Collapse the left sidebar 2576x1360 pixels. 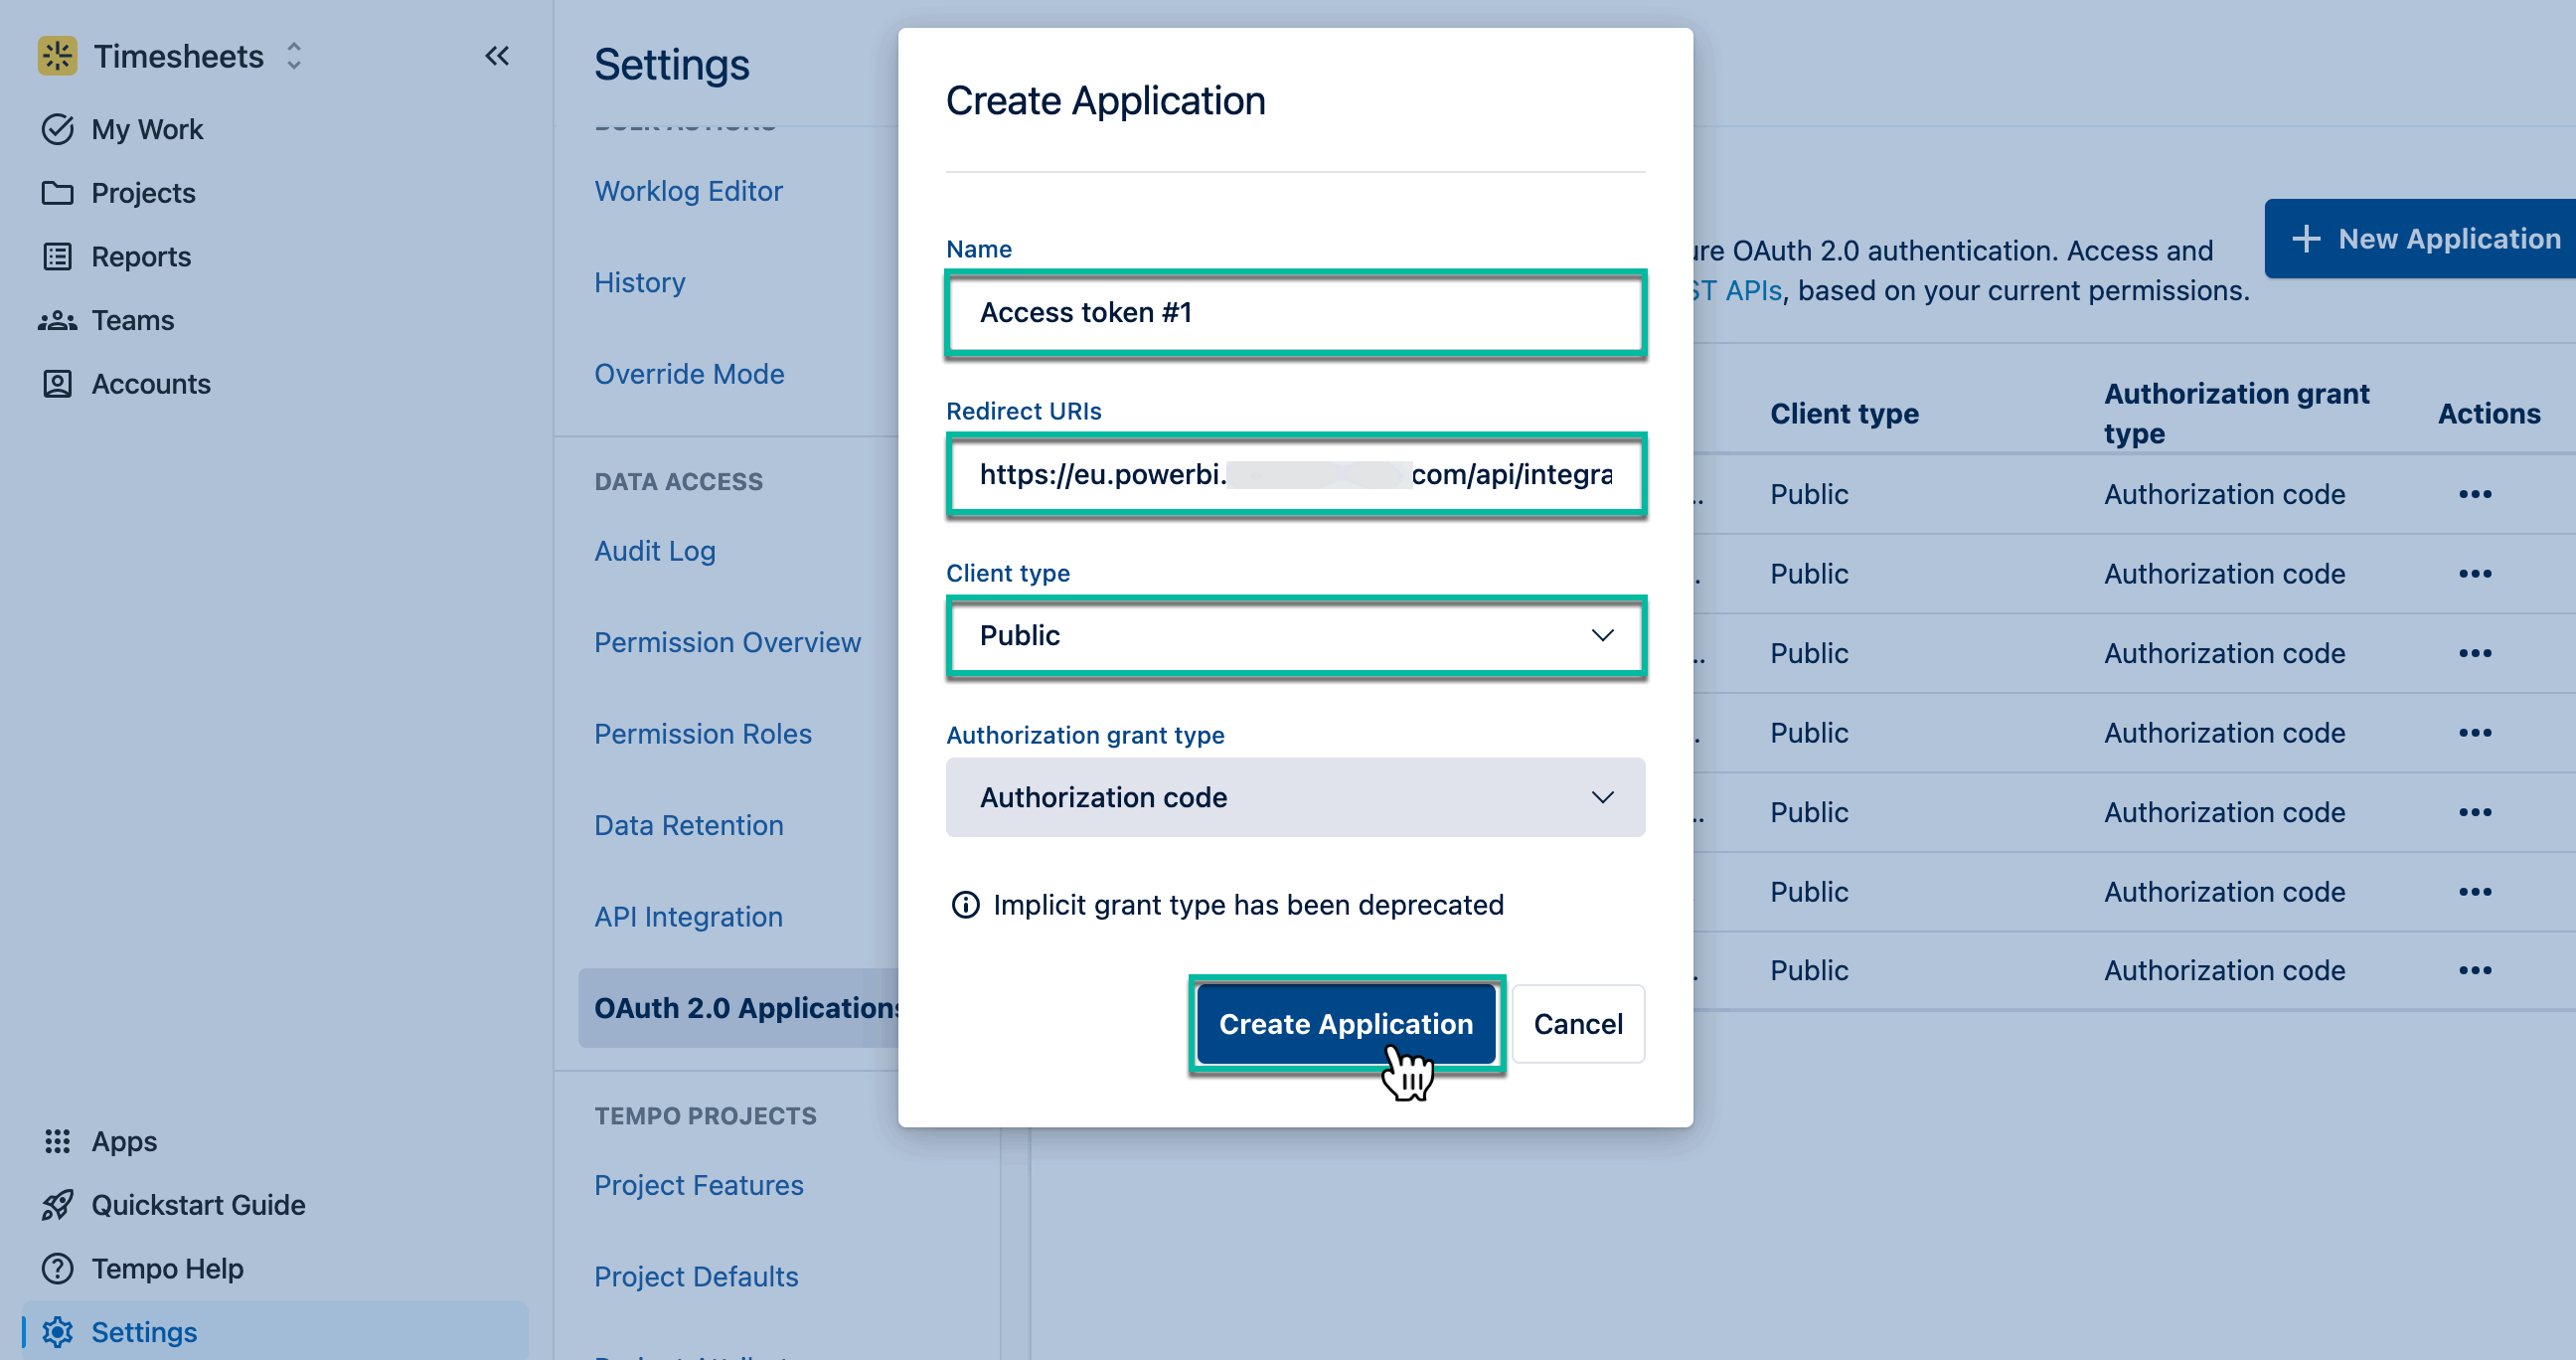(x=497, y=56)
